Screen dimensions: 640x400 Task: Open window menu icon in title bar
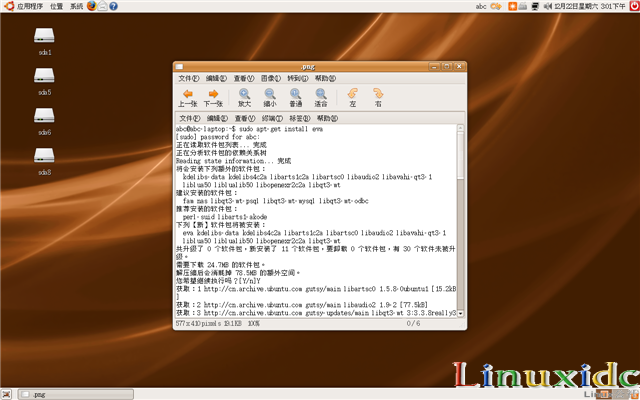pyautogui.click(x=179, y=67)
